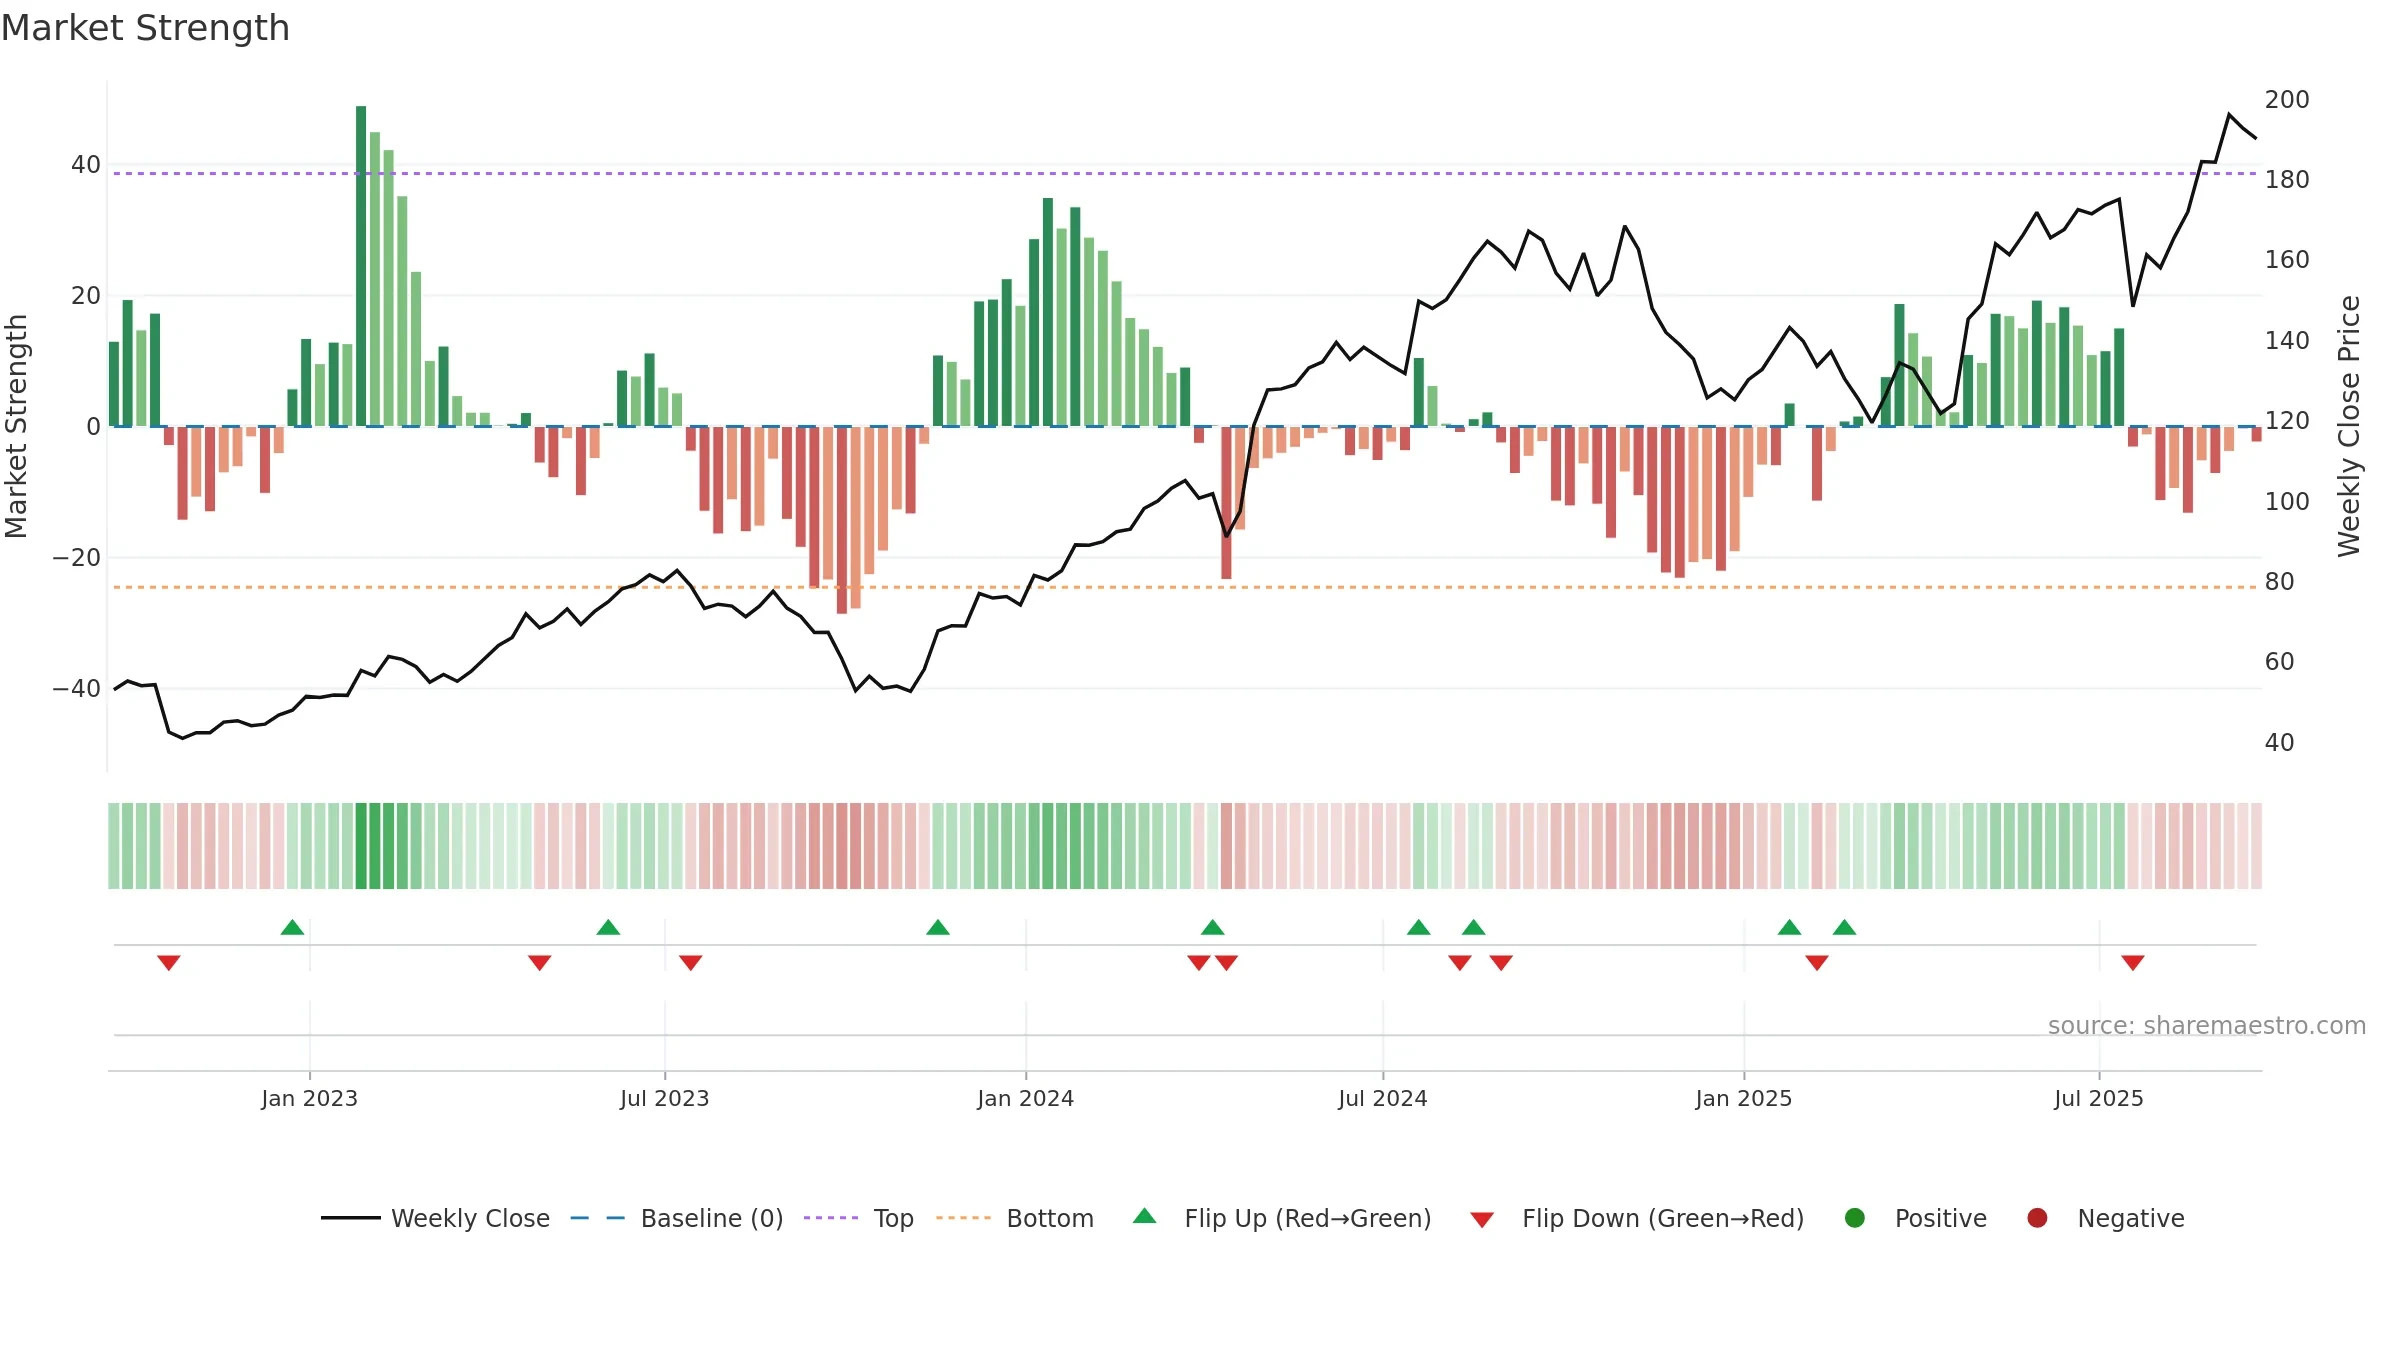Click the blue dashed Baseline sample in legend
The height and width of the screenshot is (1350, 2400).
click(x=598, y=1218)
